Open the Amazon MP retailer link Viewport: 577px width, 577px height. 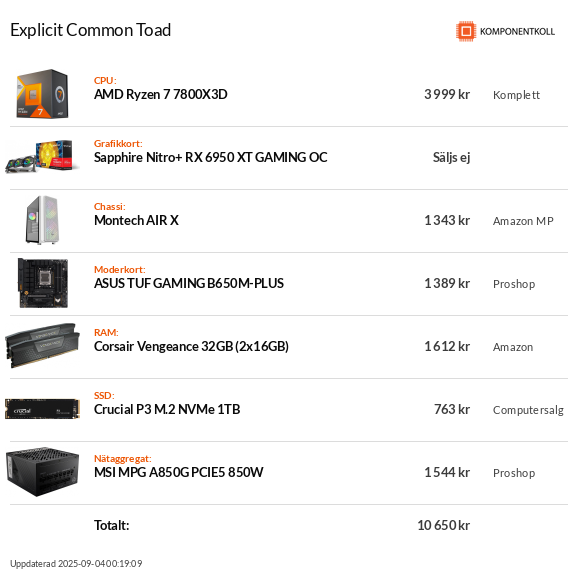[x=523, y=221]
